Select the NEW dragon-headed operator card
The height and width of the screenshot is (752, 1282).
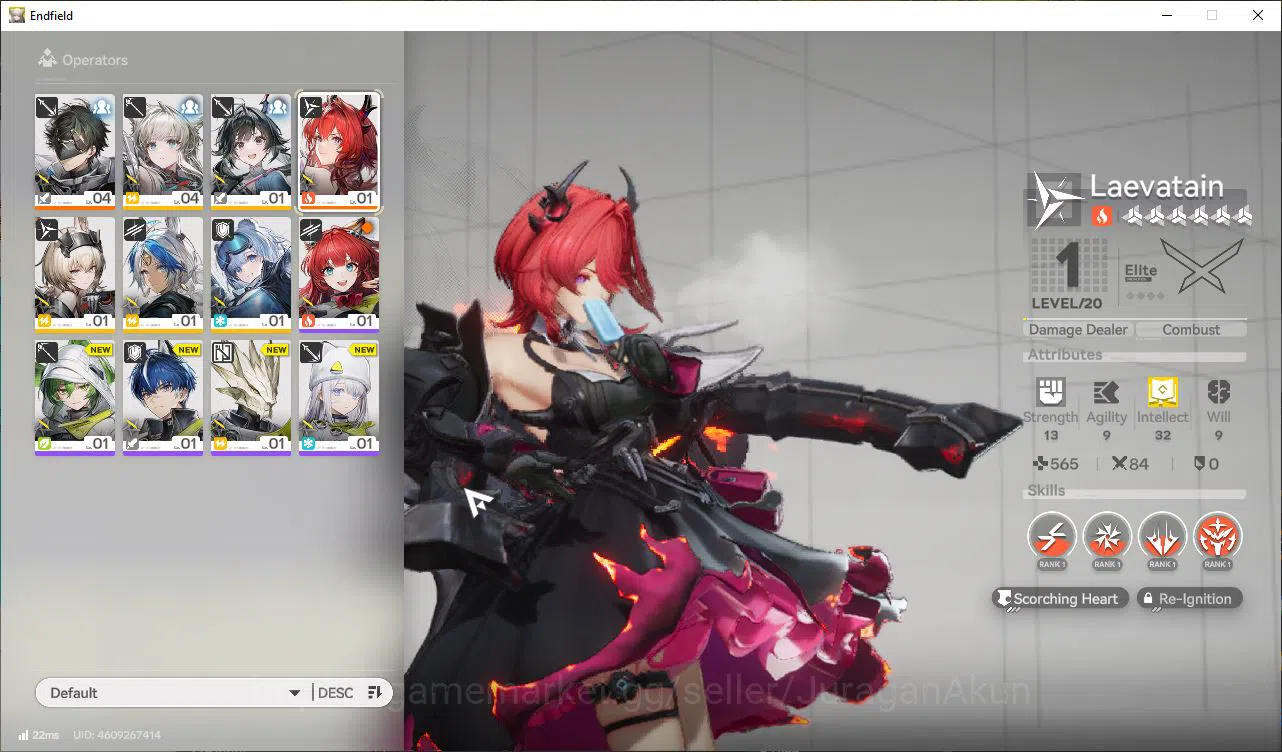[x=251, y=398]
